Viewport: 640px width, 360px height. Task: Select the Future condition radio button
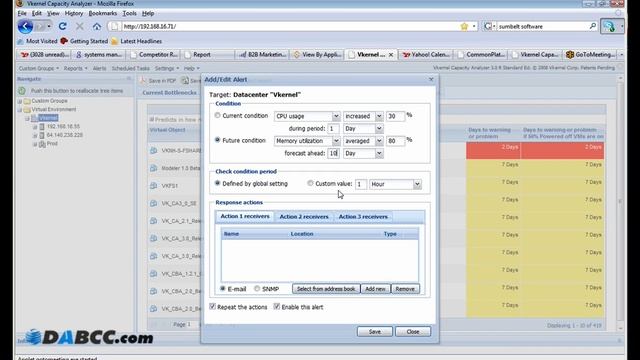218,140
